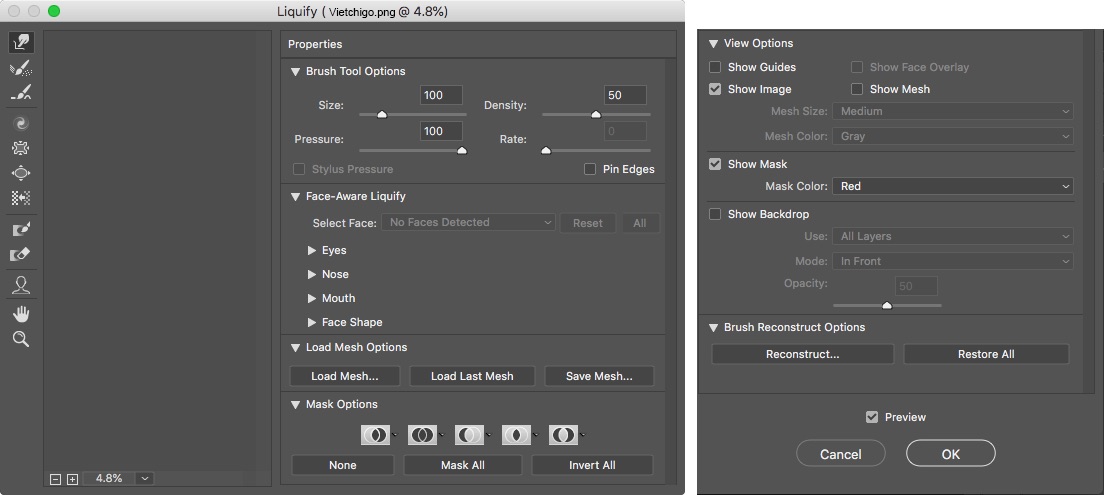Image resolution: width=1104 pixels, height=495 pixels.
Task: Select the Zoom tool
Action: pyautogui.click(x=21, y=339)
